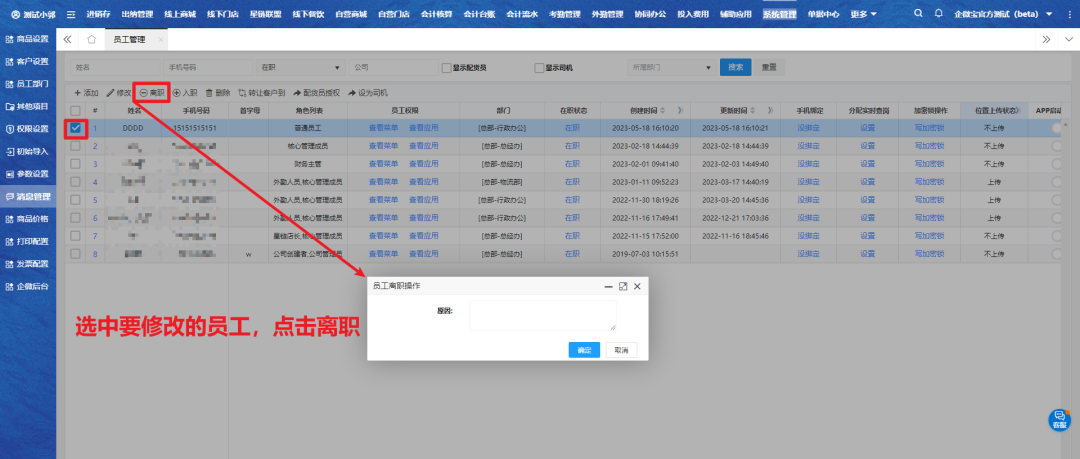The image size is (1080, 459).
Task: Open the notification bell
Action: tap(937, 14)
